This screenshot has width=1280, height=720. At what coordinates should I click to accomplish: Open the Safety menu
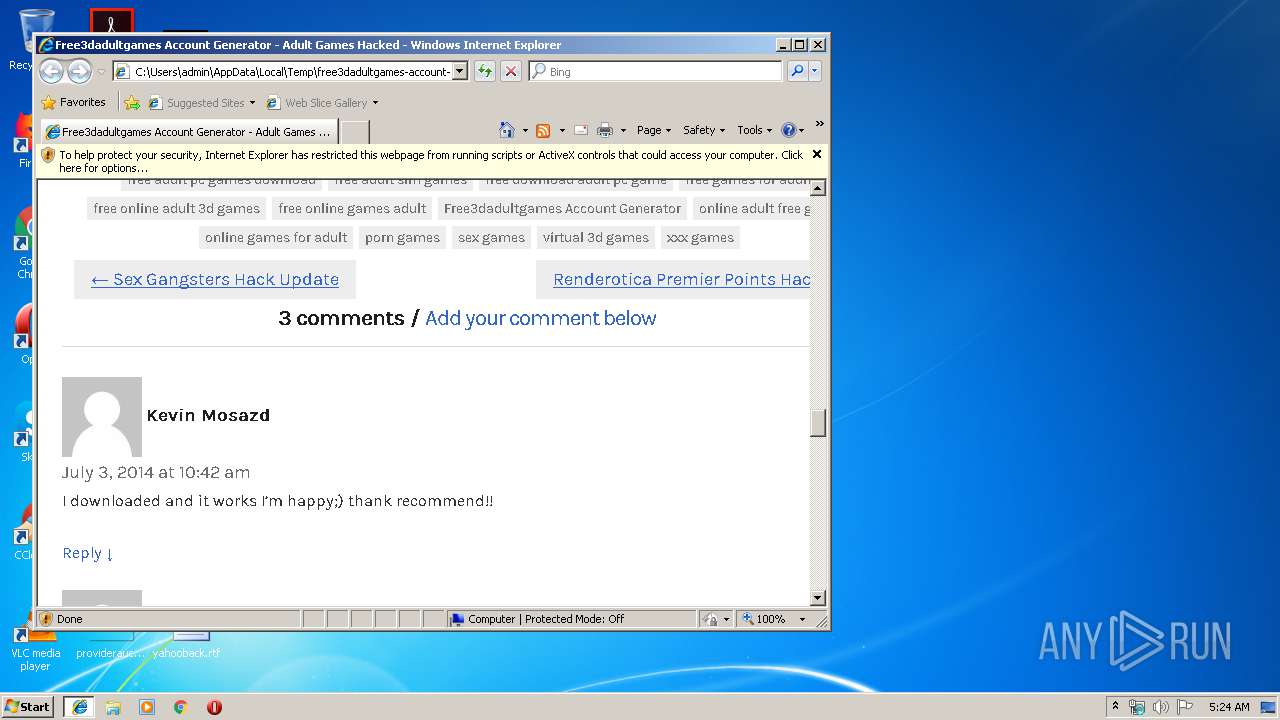click(x=704, y=130)
